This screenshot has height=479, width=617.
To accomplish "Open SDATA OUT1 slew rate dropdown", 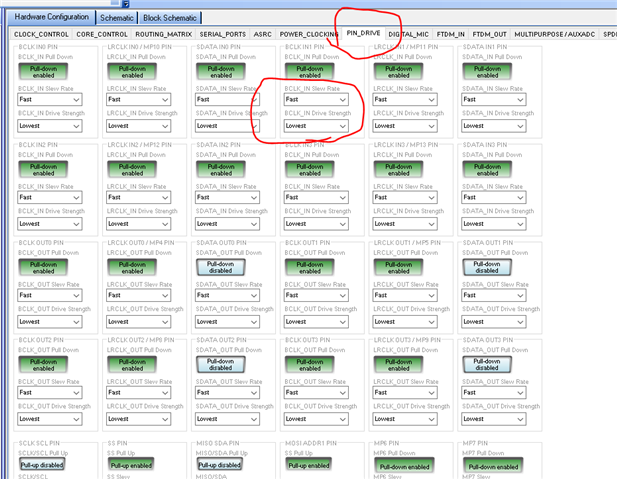I will tap(494, 295).
